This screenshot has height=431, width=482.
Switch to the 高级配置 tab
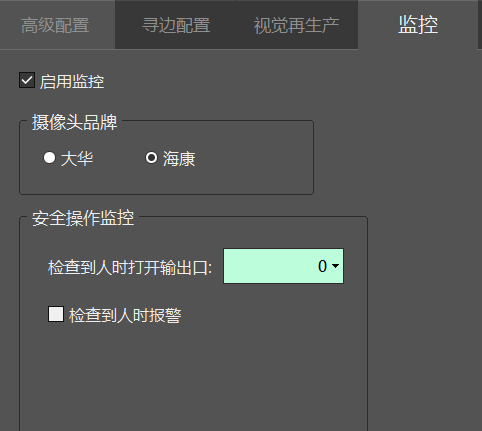point(57,25)
